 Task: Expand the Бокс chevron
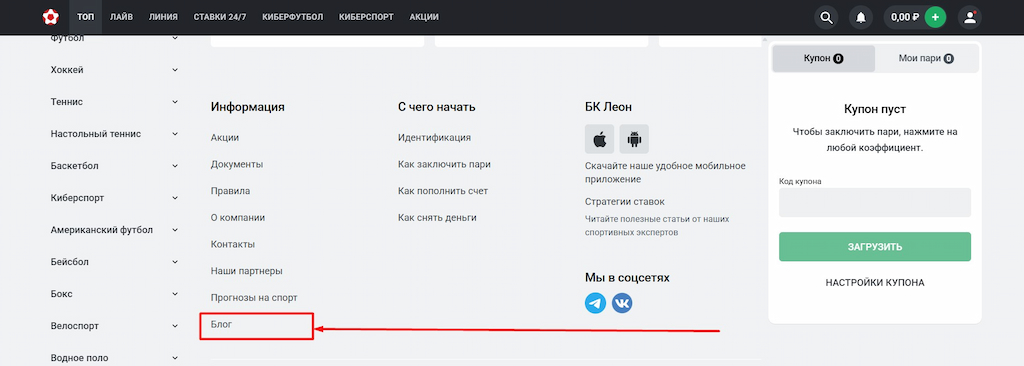pyautogui.click(x=175, y=294)
